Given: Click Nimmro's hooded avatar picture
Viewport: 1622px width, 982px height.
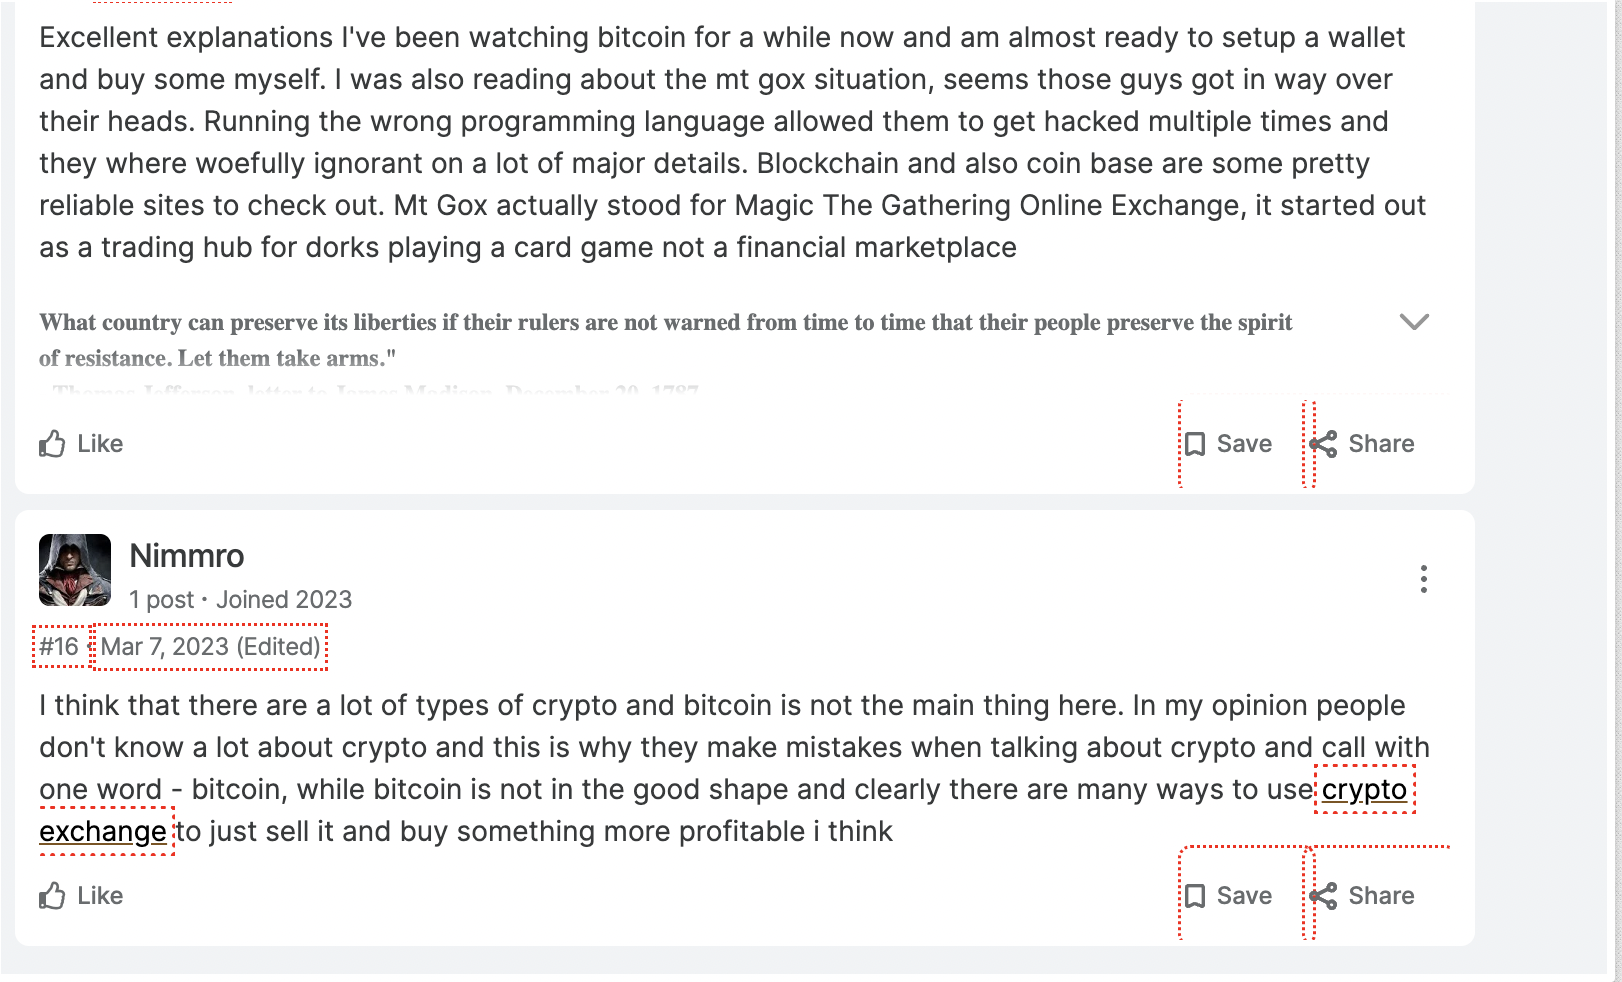Looking at the screenshot, I should point(75,570).
